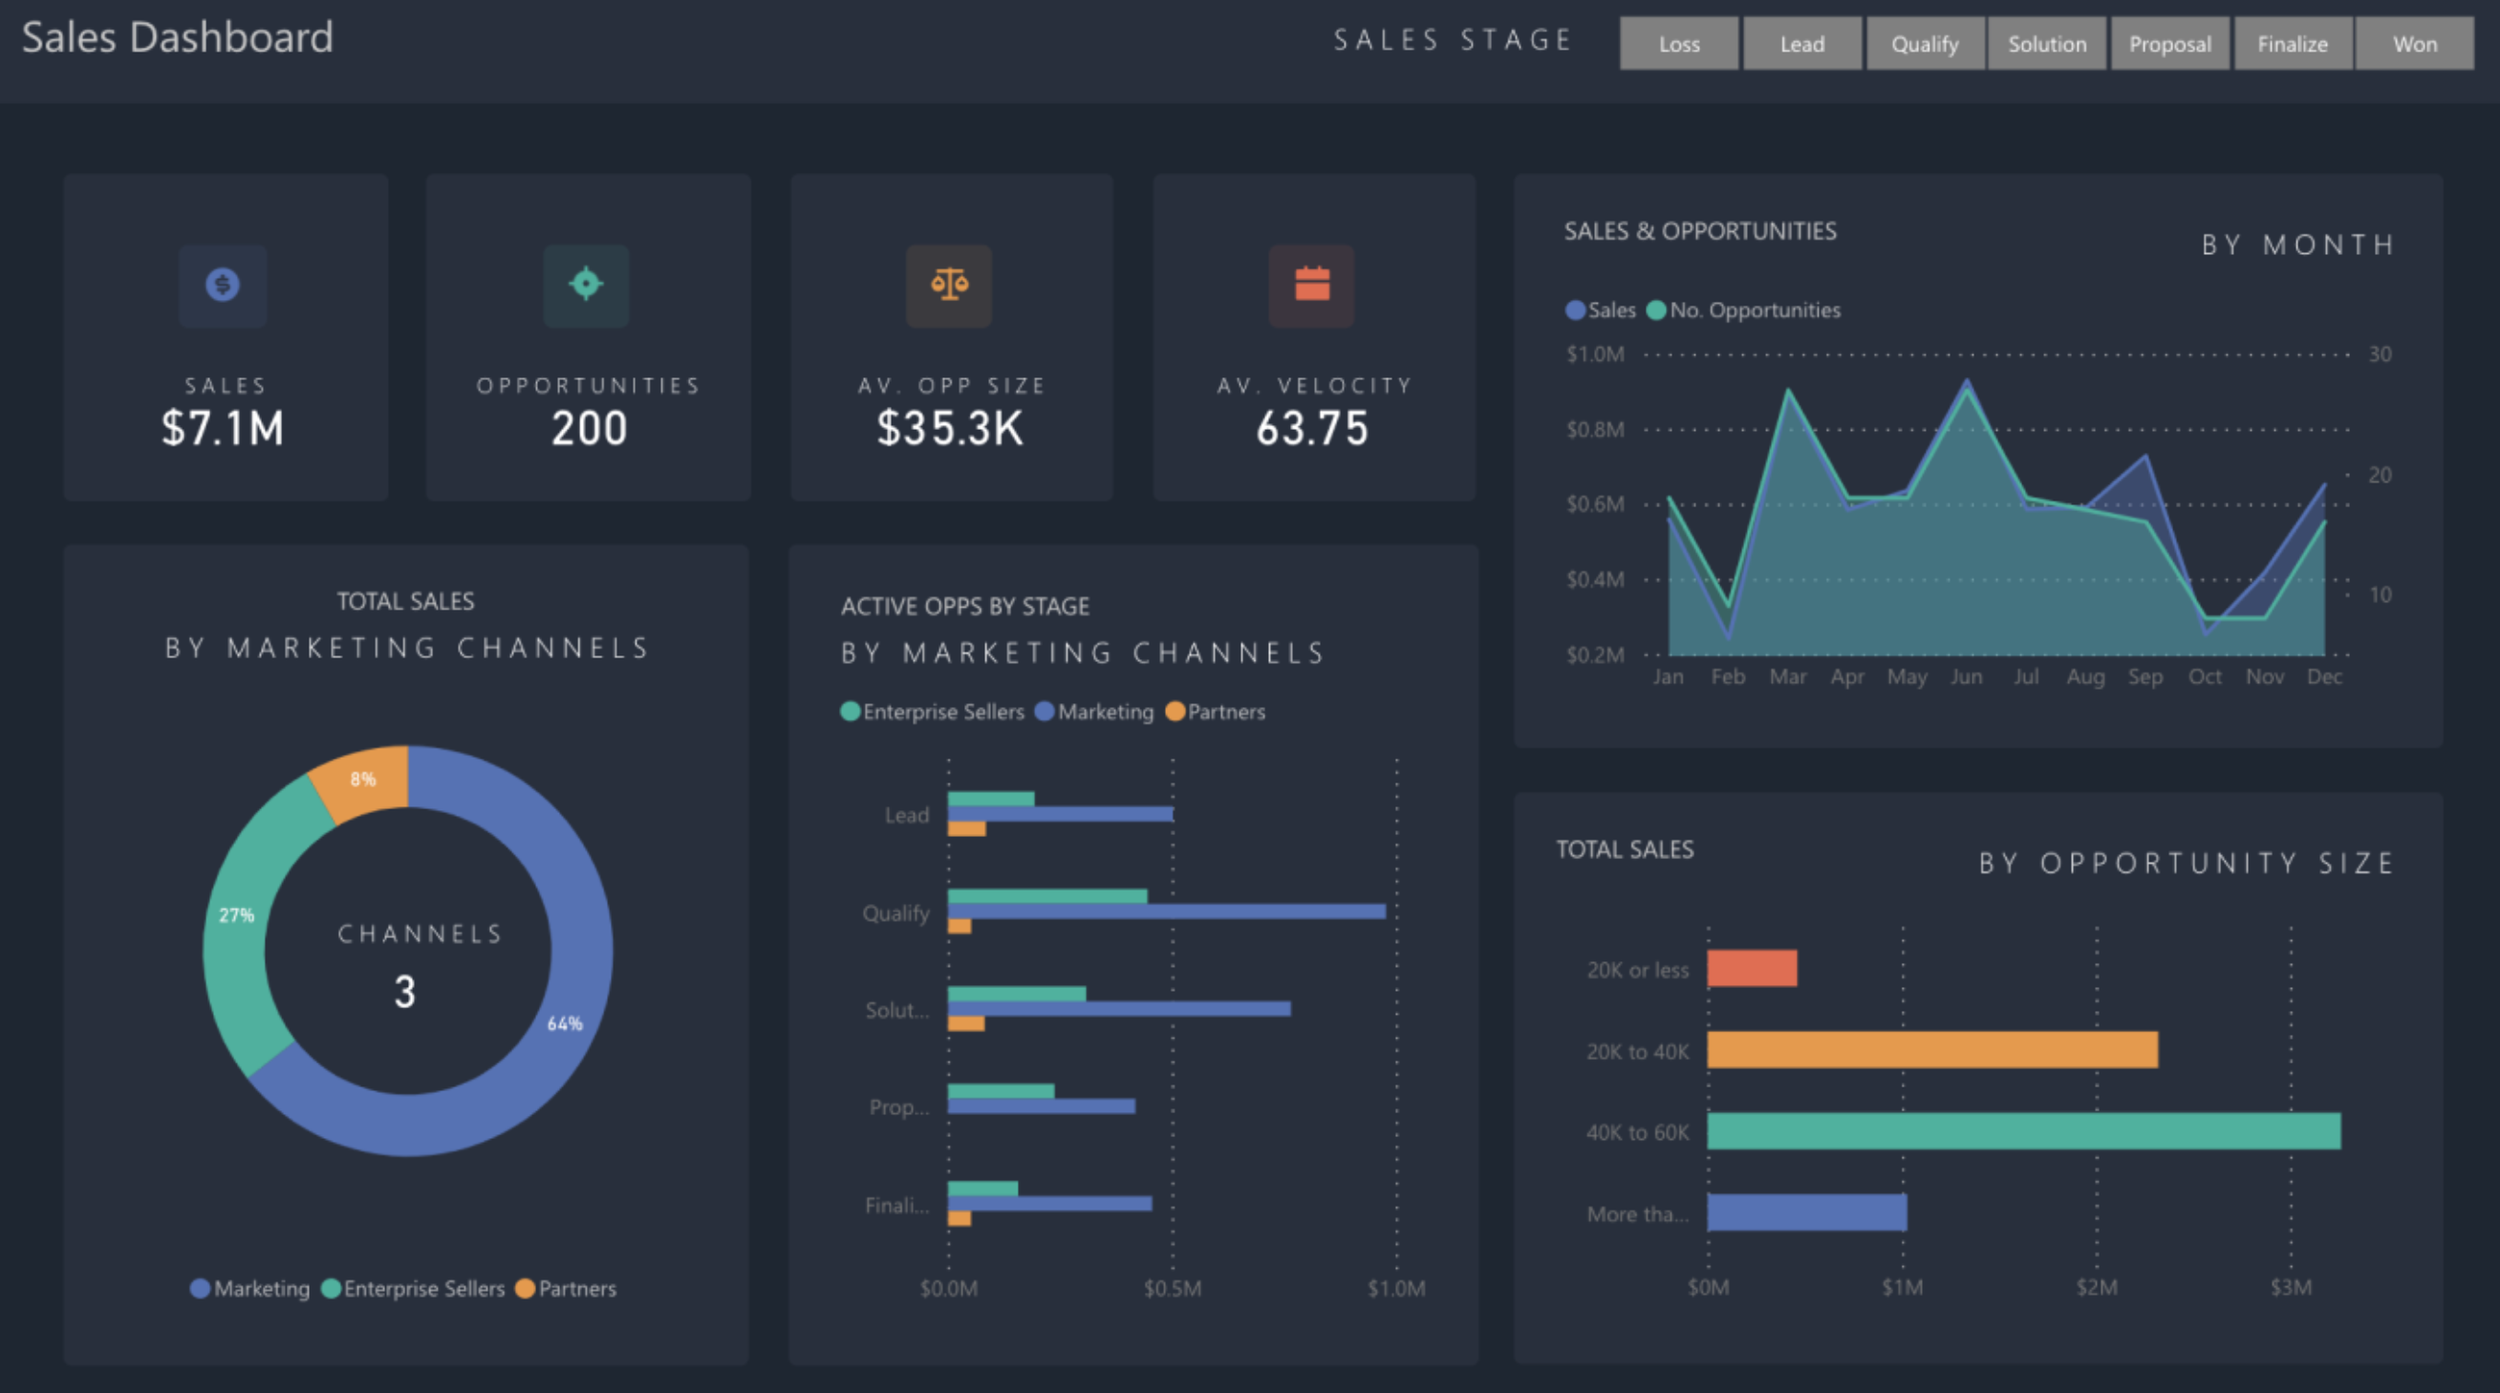The width and height of the screenshot is (2500, 1393).
Task: Click orange Partners legend dot under donut chart
Action: (525, 1288)
